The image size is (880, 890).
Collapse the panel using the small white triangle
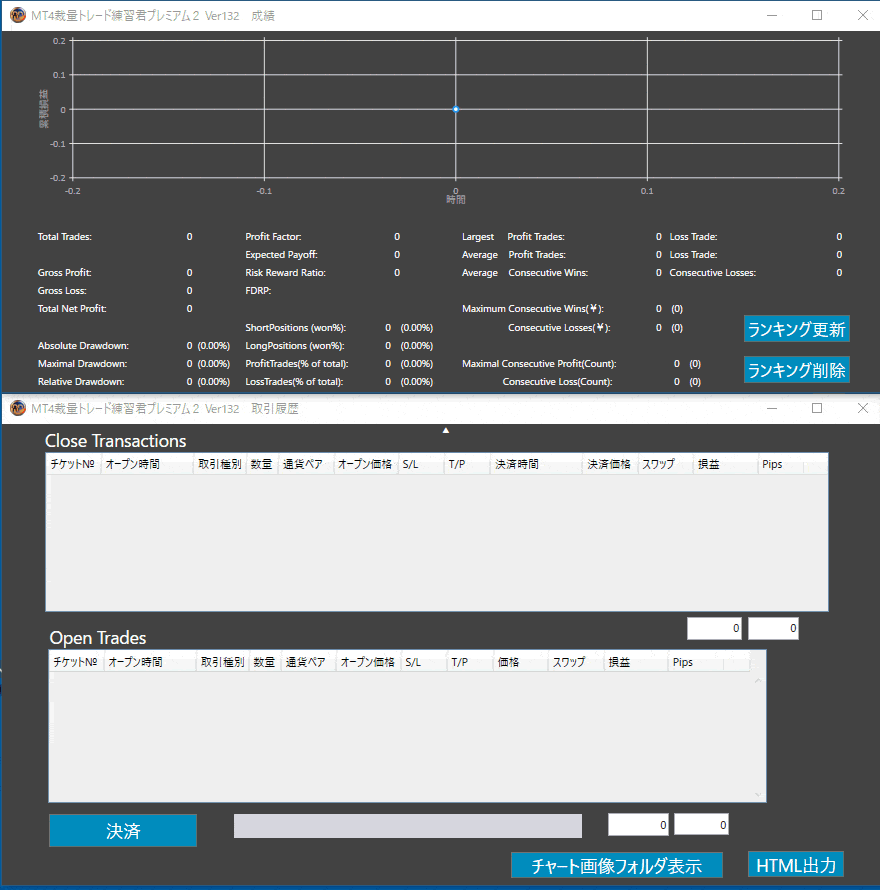coord(446,430)
